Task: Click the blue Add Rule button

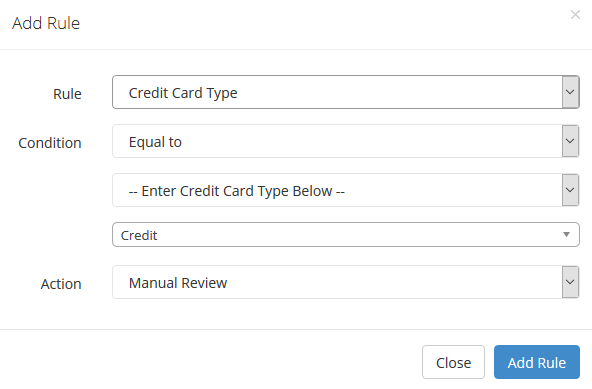Action: pyautogui.click(x=537, y=362)
